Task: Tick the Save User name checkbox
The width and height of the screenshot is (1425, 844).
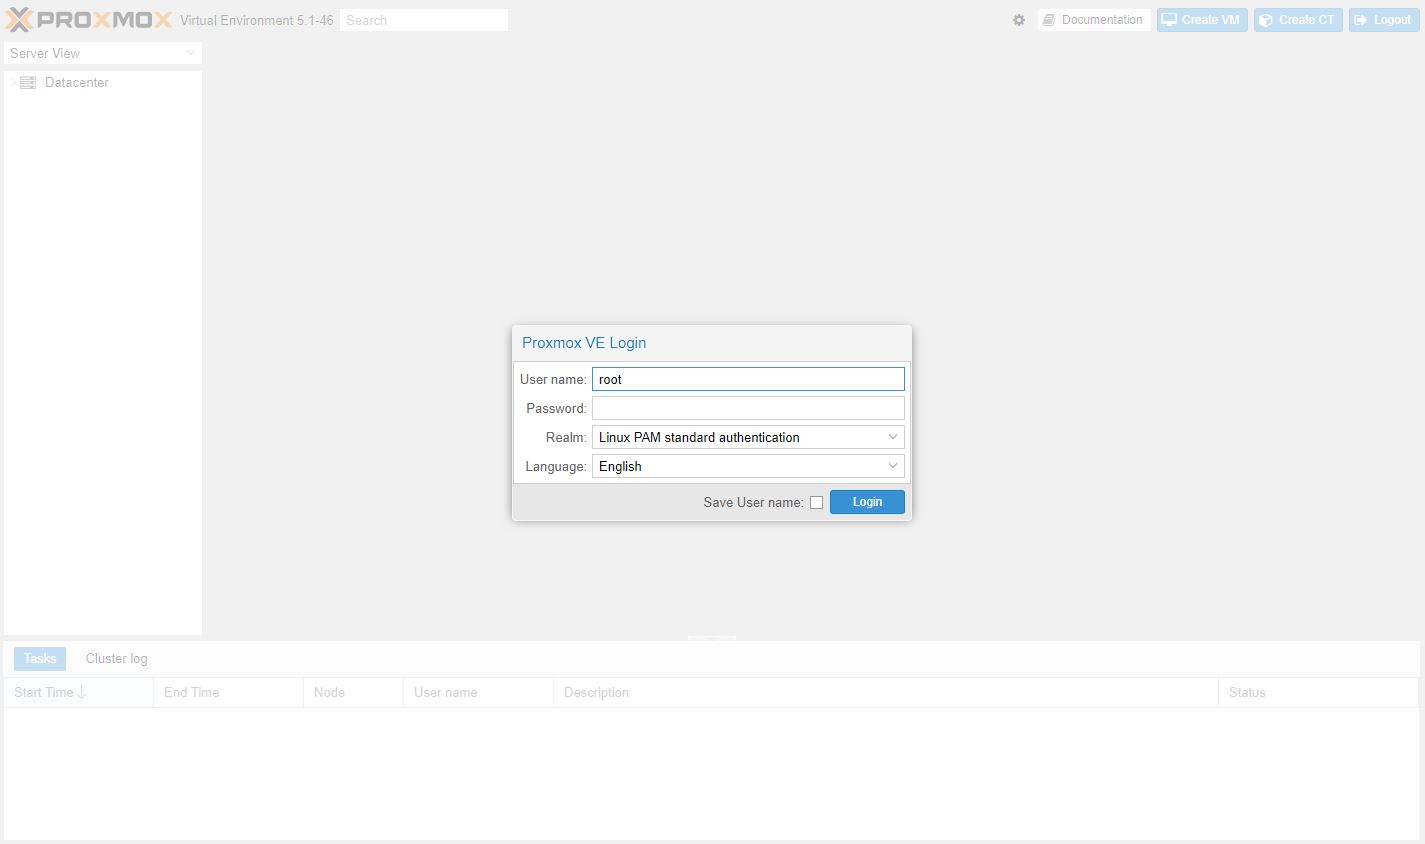Action: click(x=816, y=502)
